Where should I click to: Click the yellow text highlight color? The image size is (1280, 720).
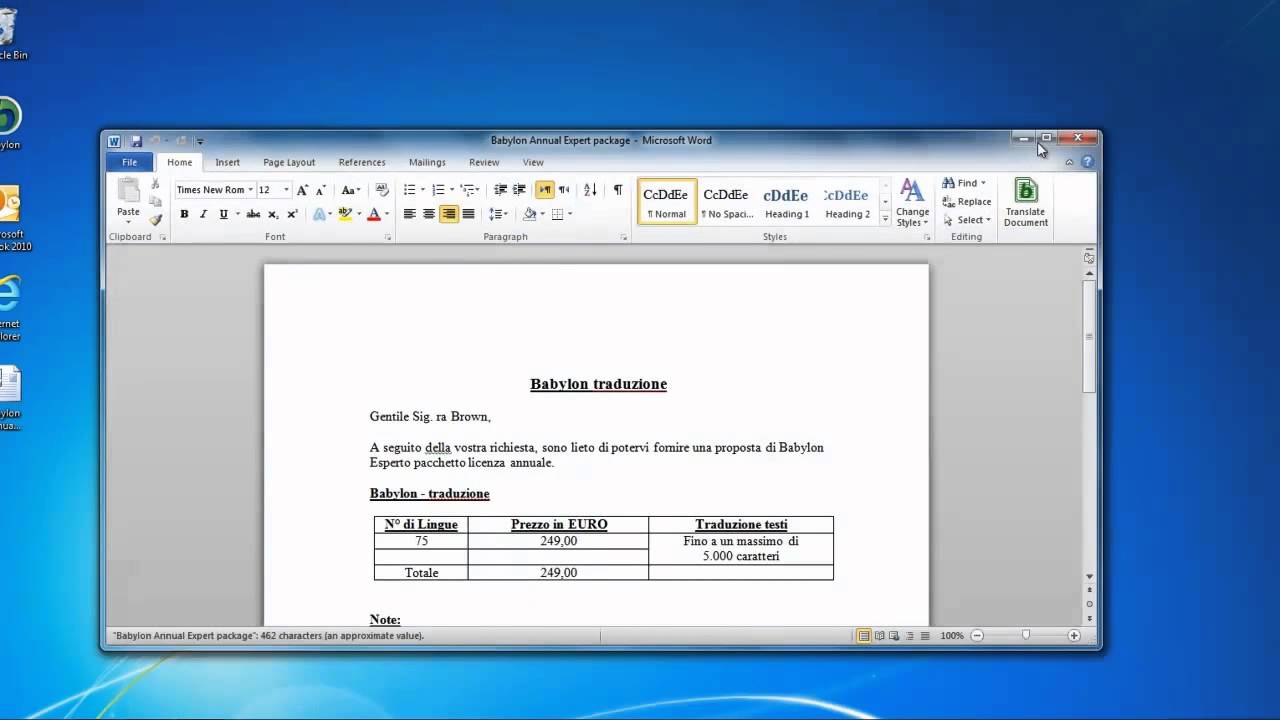pos(344,214)
